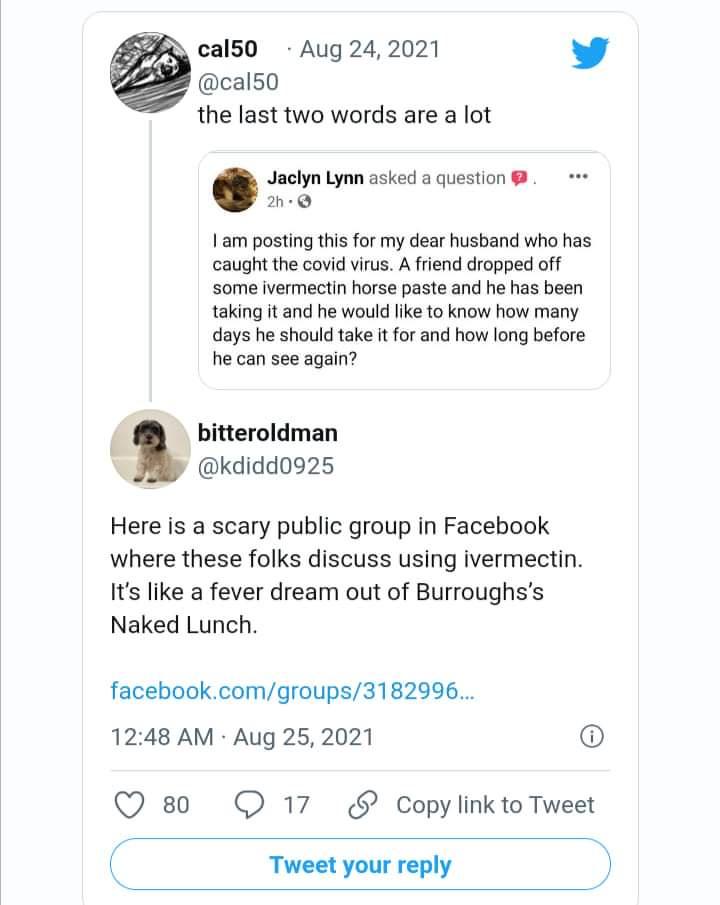This screenshot has width=720, height=905.
Task: Click the Twitter bird logo
Action: pyautogui.click(x=590, y=52)
